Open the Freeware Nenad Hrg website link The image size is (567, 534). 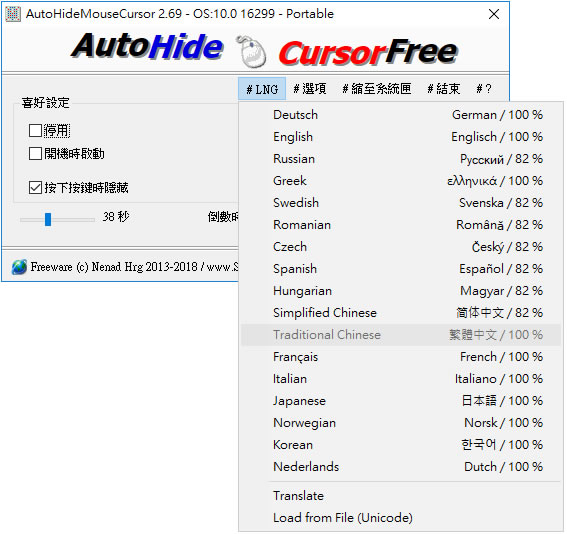click(135, 267)
